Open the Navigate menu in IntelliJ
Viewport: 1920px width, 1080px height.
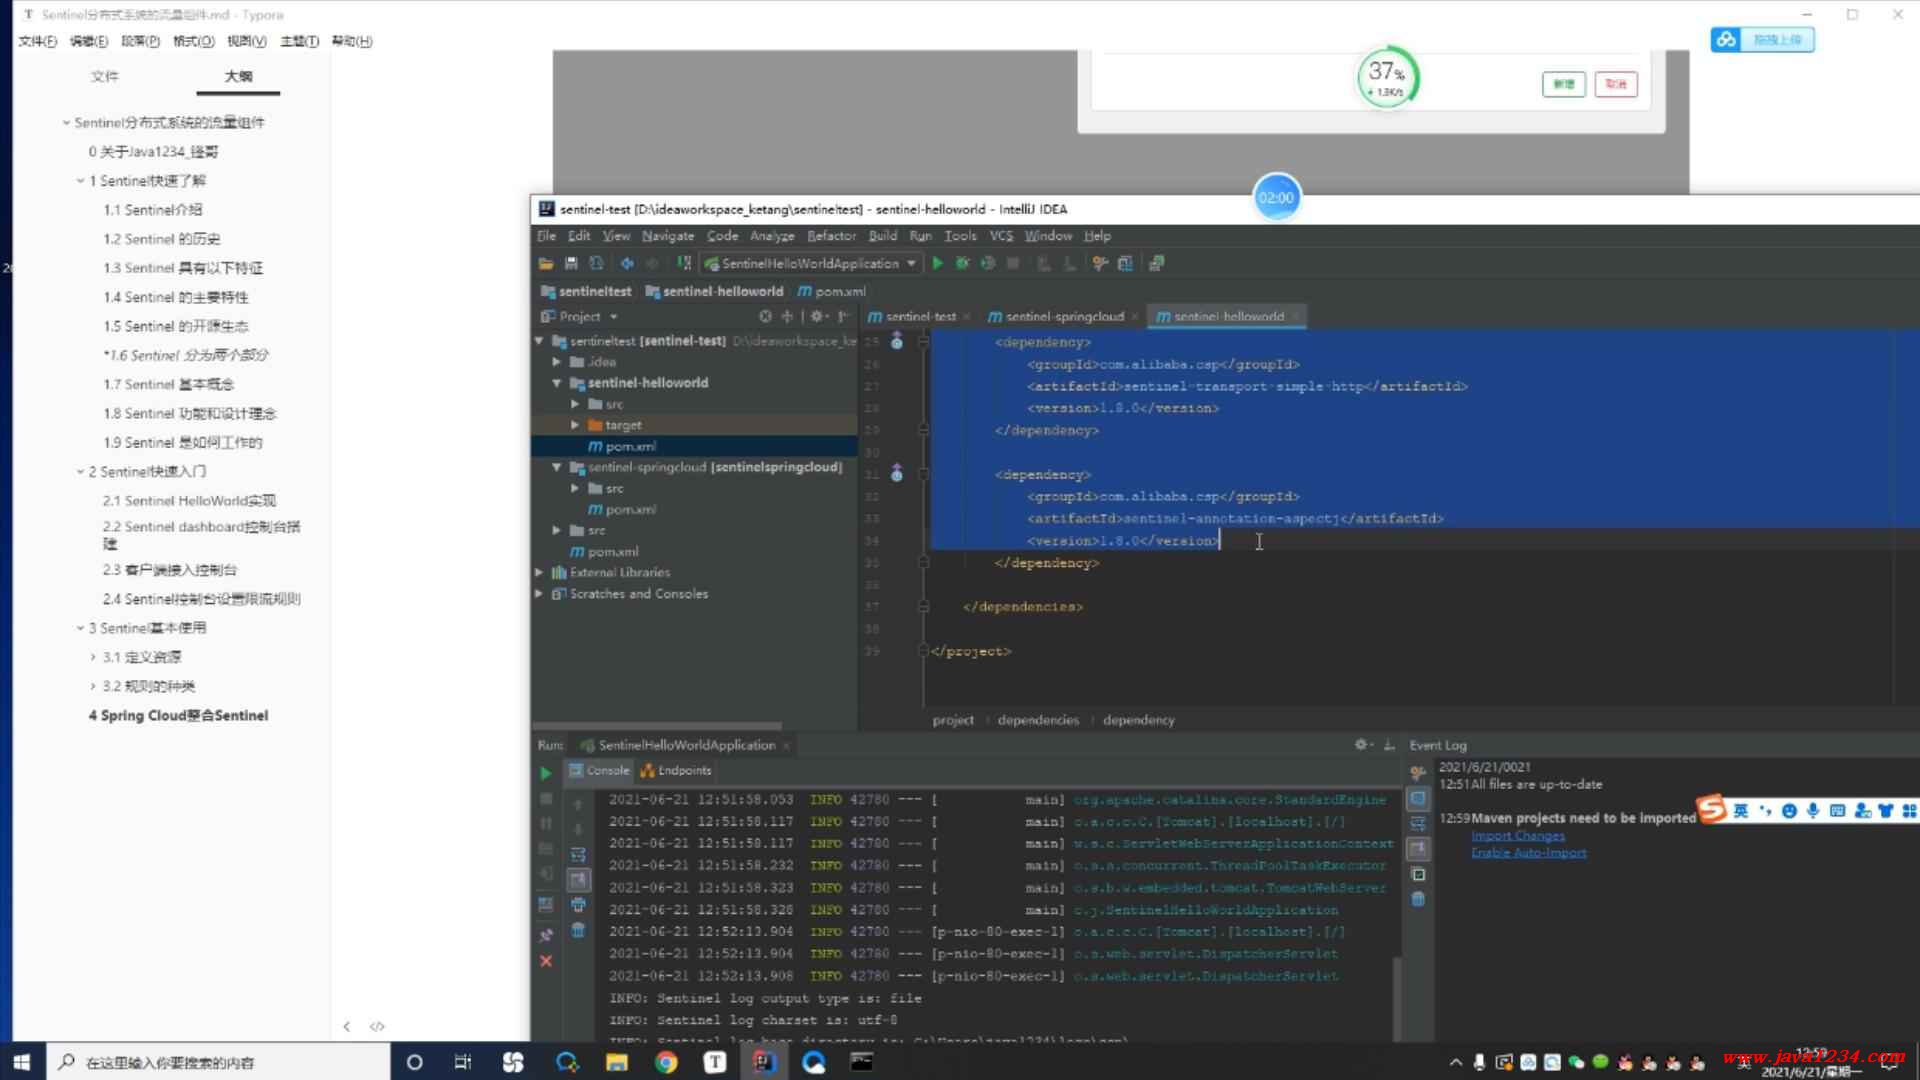tap(667, 236)
